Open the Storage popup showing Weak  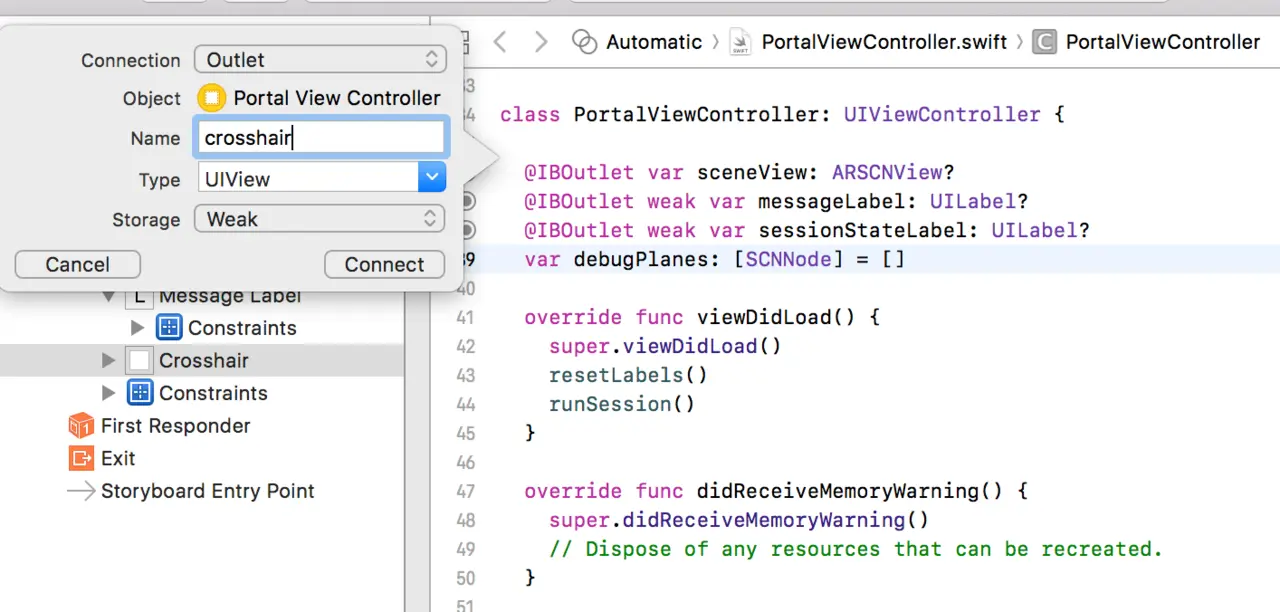point(320,219)
